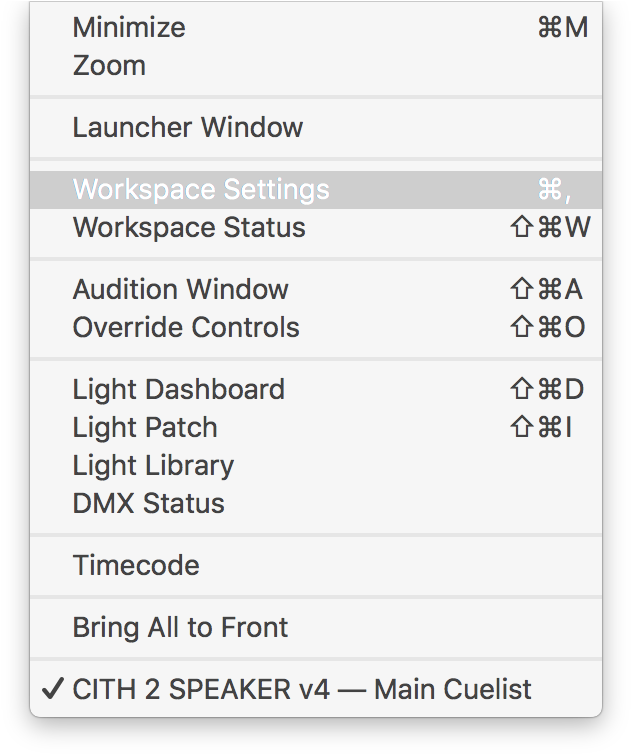Open the Audition Window
This screenshot has width=631, height=754.
coord(180,290)
